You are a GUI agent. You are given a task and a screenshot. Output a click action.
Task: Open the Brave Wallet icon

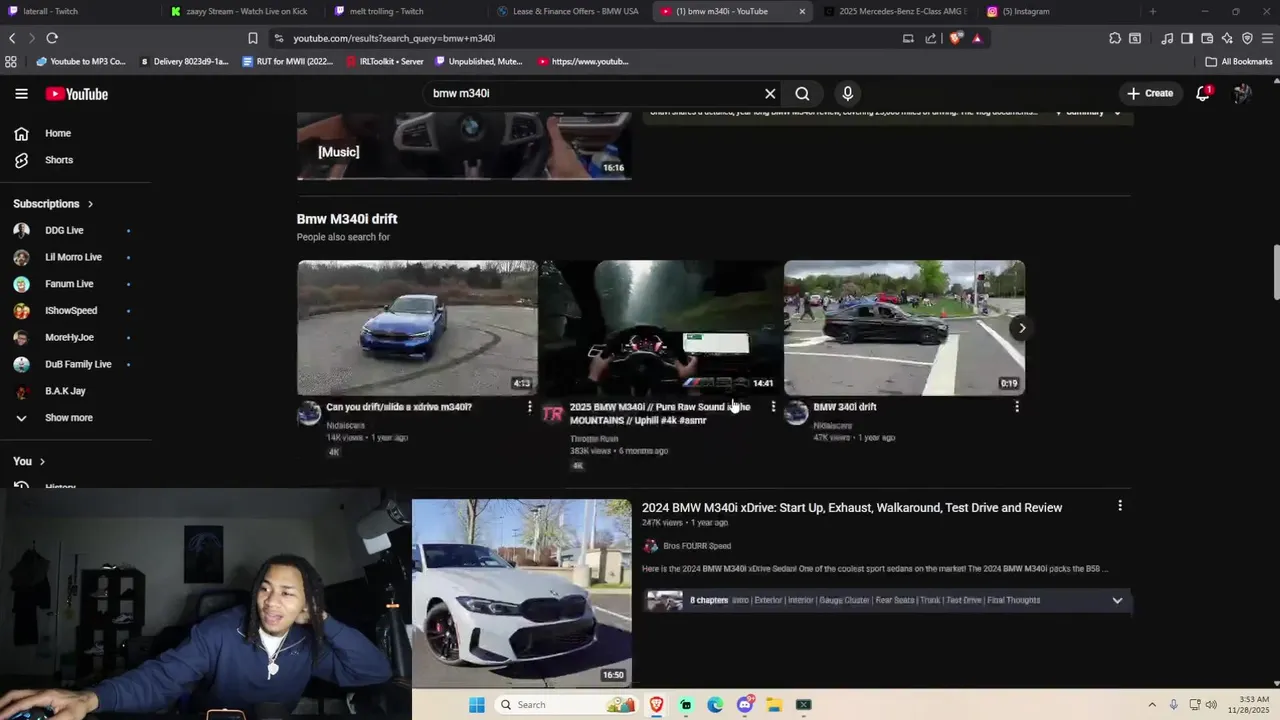(x=1207, y=38)
